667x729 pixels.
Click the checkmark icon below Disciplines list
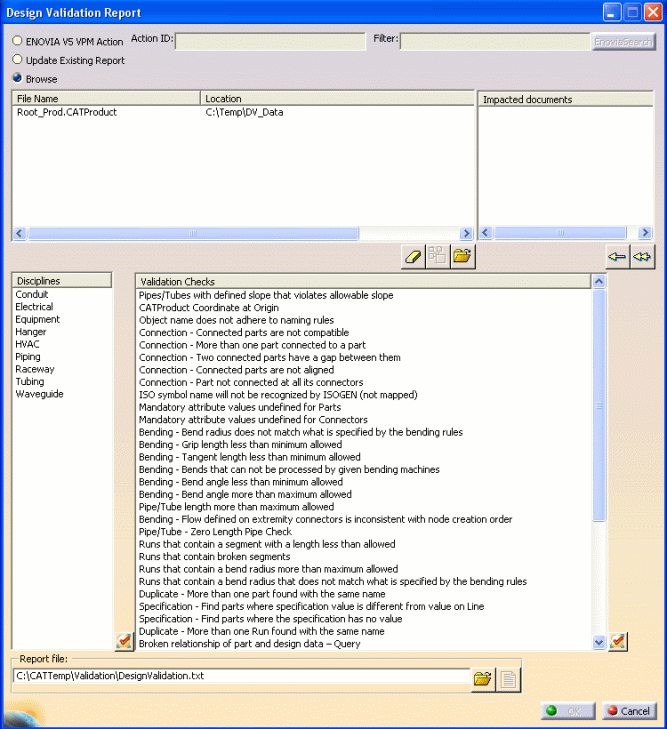pos(124,641)
